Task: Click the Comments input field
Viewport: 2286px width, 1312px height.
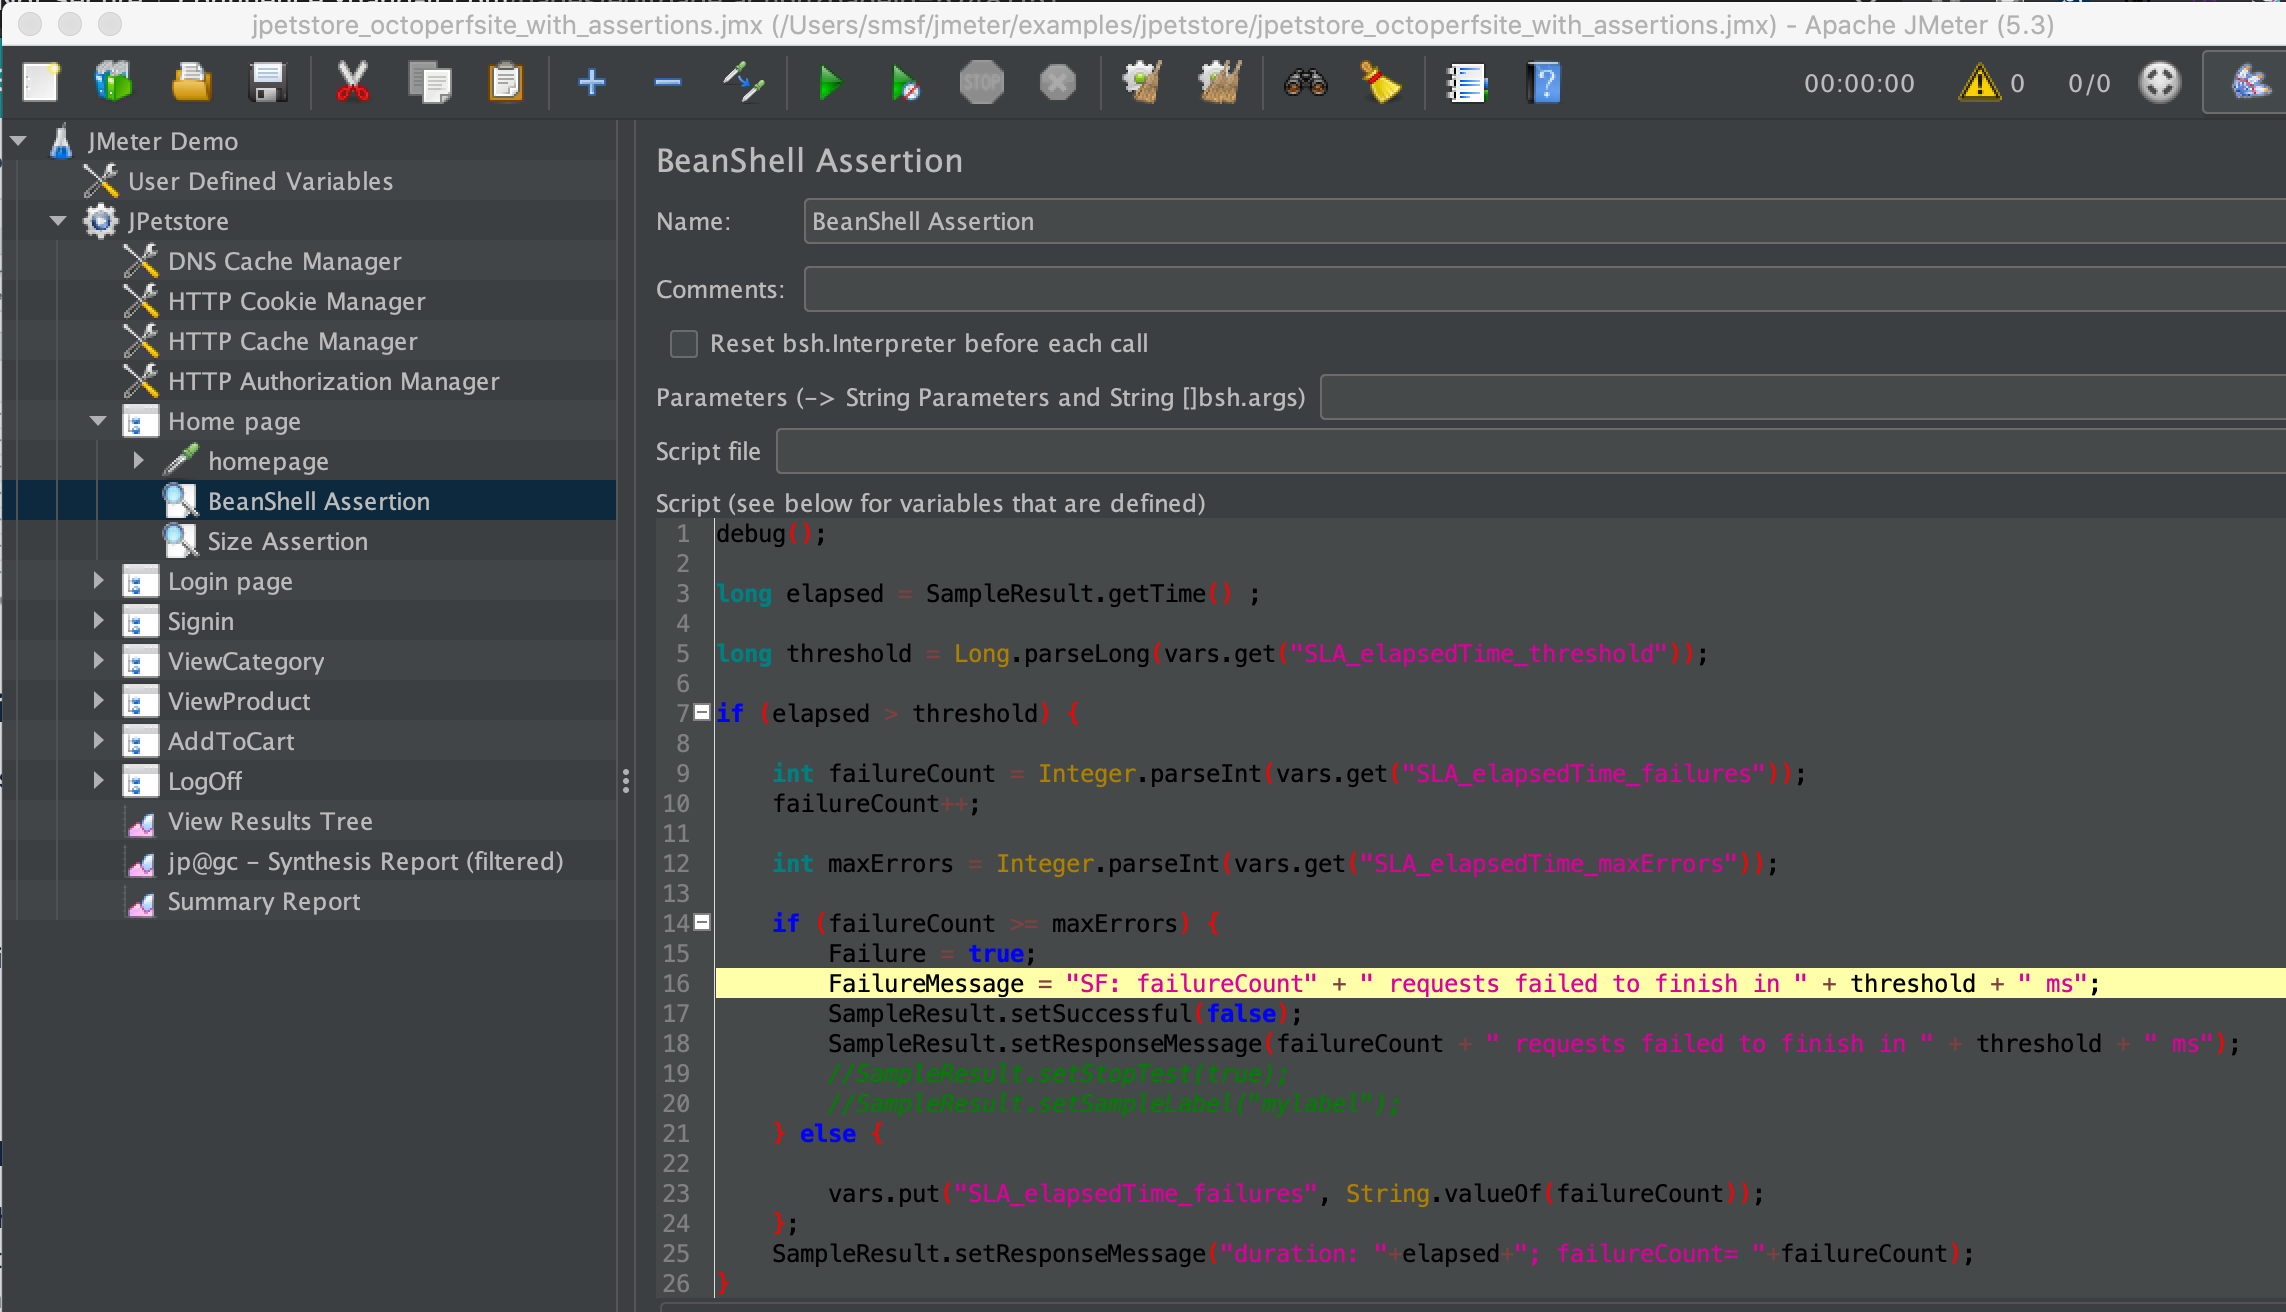Action: [x=1544, y=289]
